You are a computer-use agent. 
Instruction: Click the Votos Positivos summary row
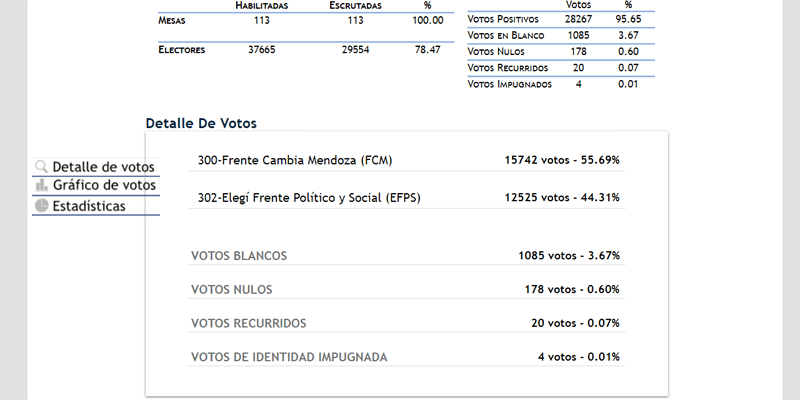point(561,19)
